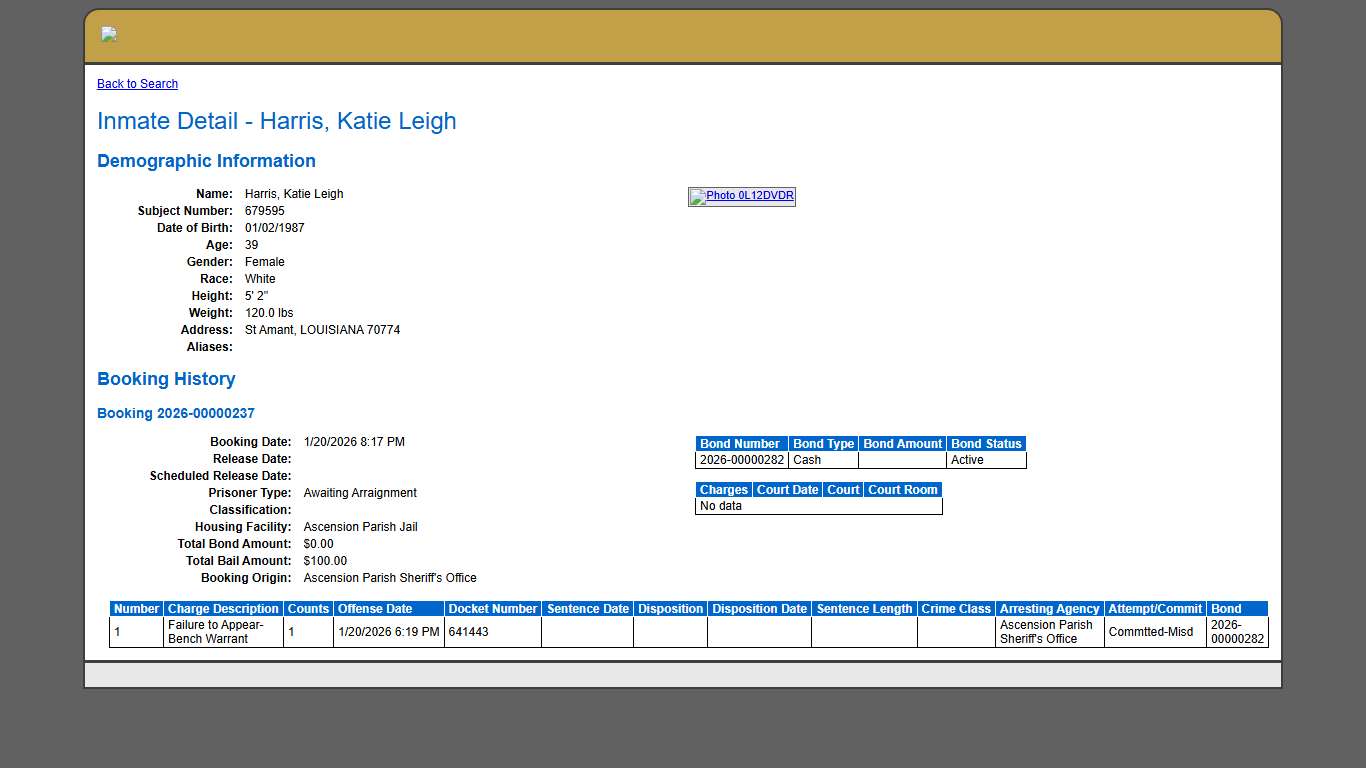Image resolution: width=1366 pixels, height=768 pixels.
Task: Click the docket number 641443 cell
Action: point(469,632)
